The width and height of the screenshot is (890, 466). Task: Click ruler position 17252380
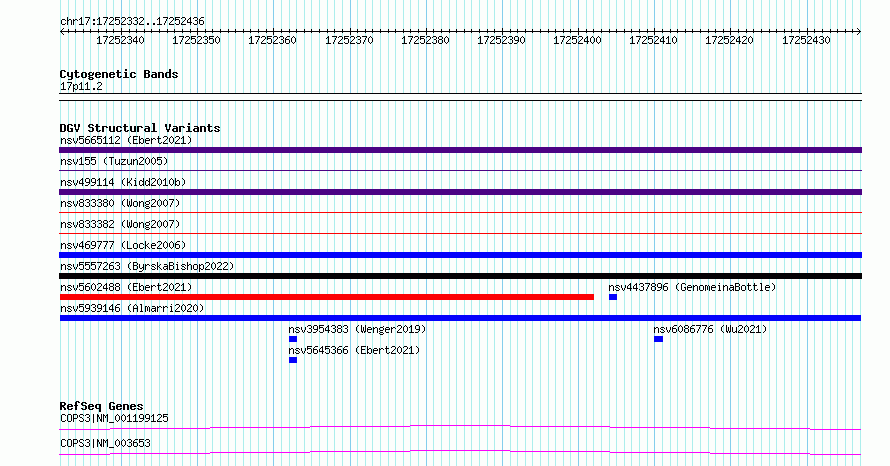click(x=425, y=40)
